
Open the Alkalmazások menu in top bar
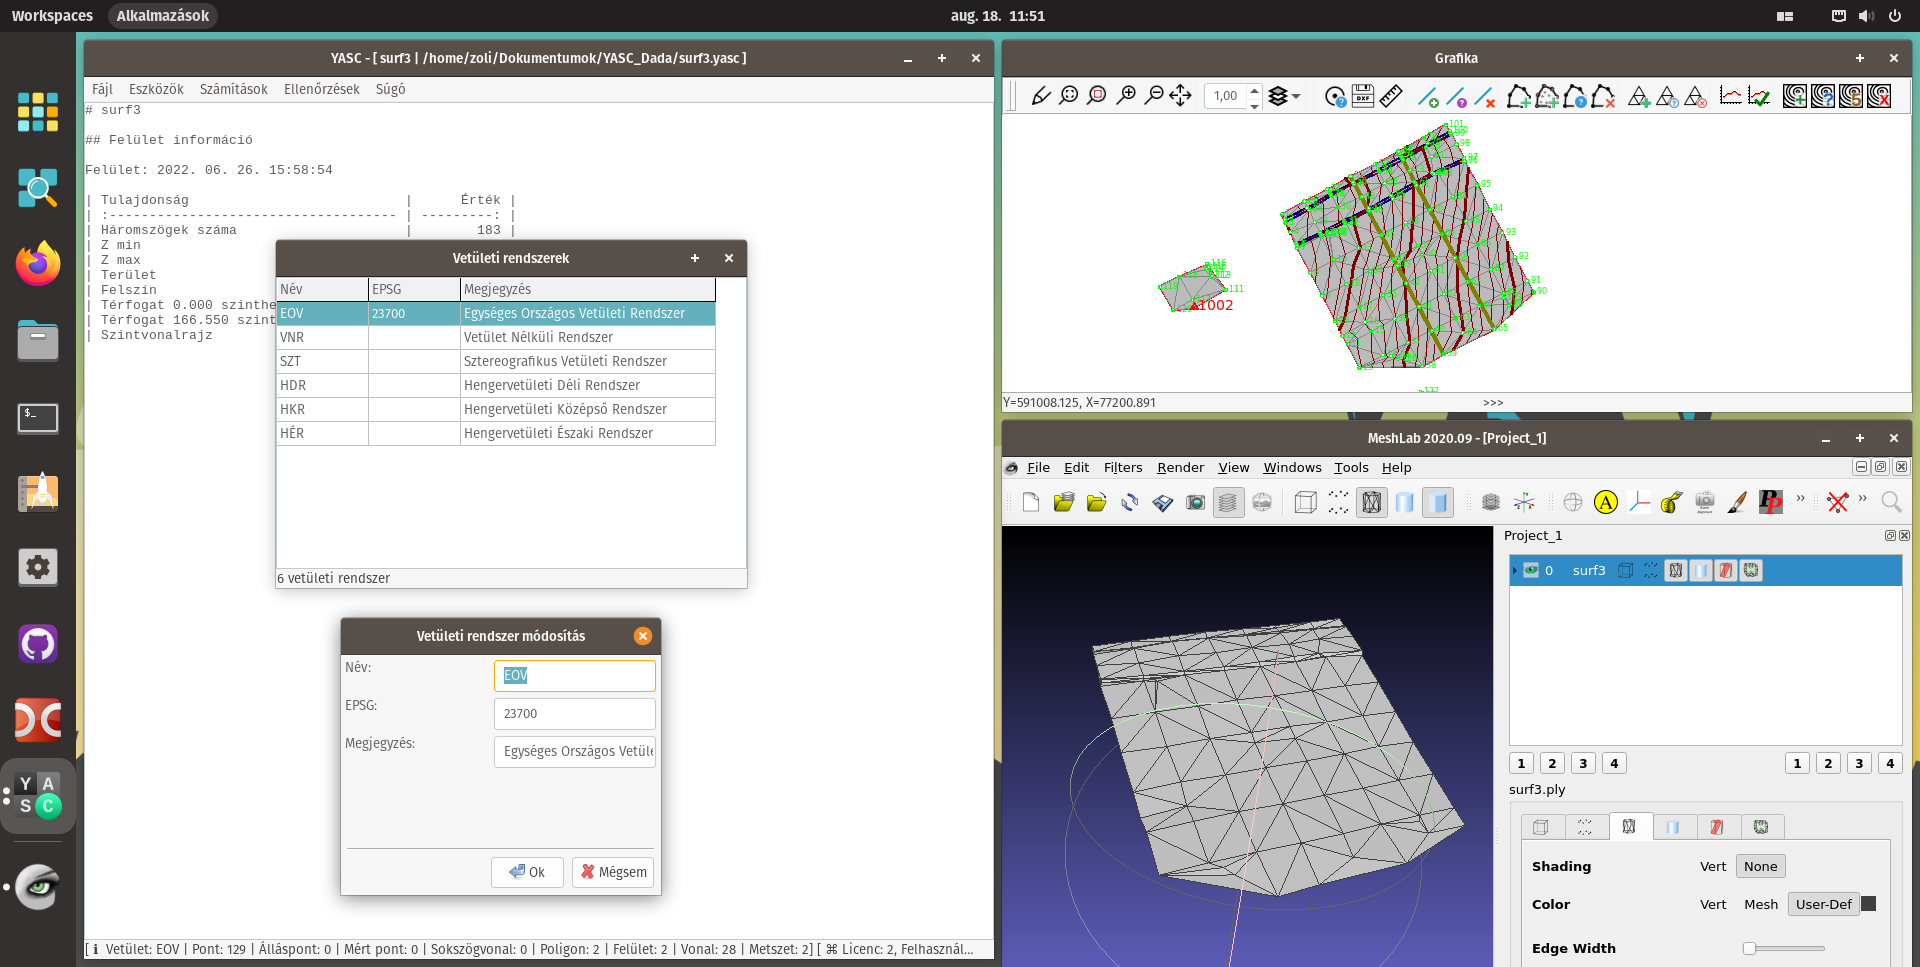point(163,16)
